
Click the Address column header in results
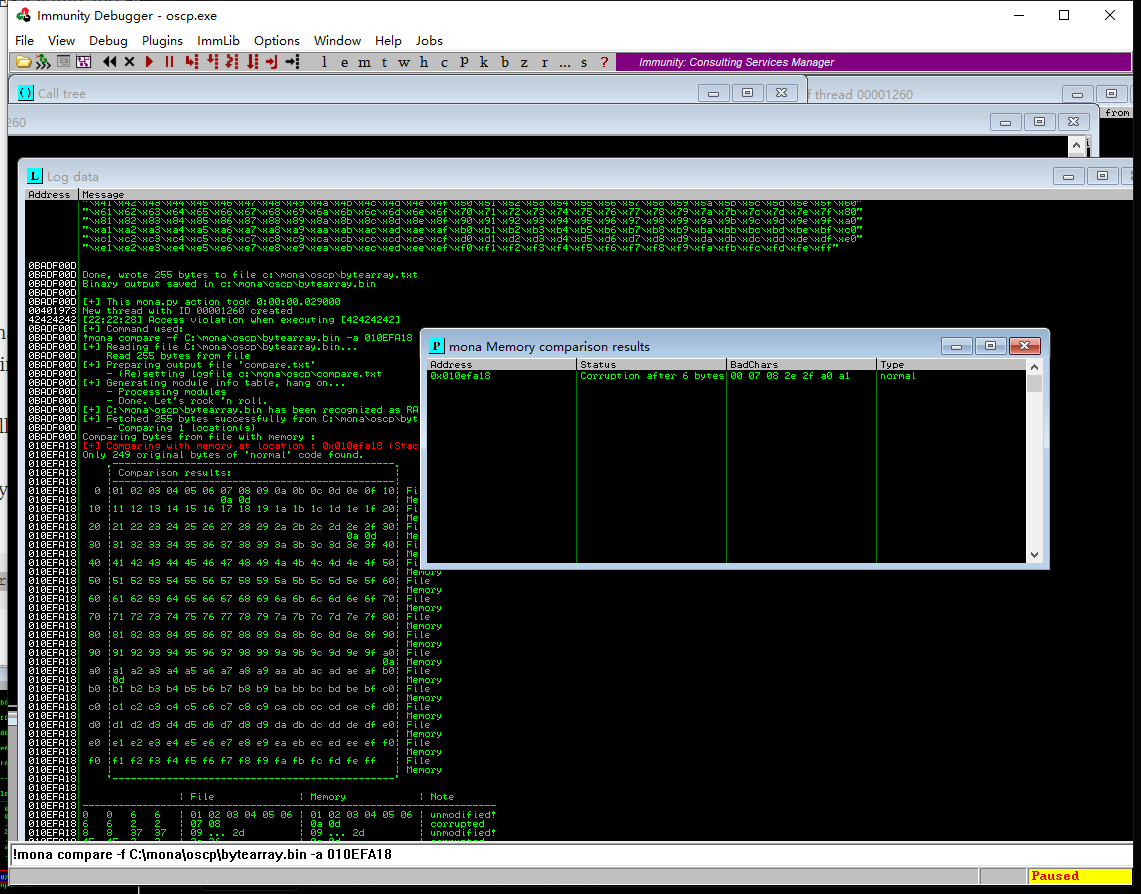tap(501, 364)
